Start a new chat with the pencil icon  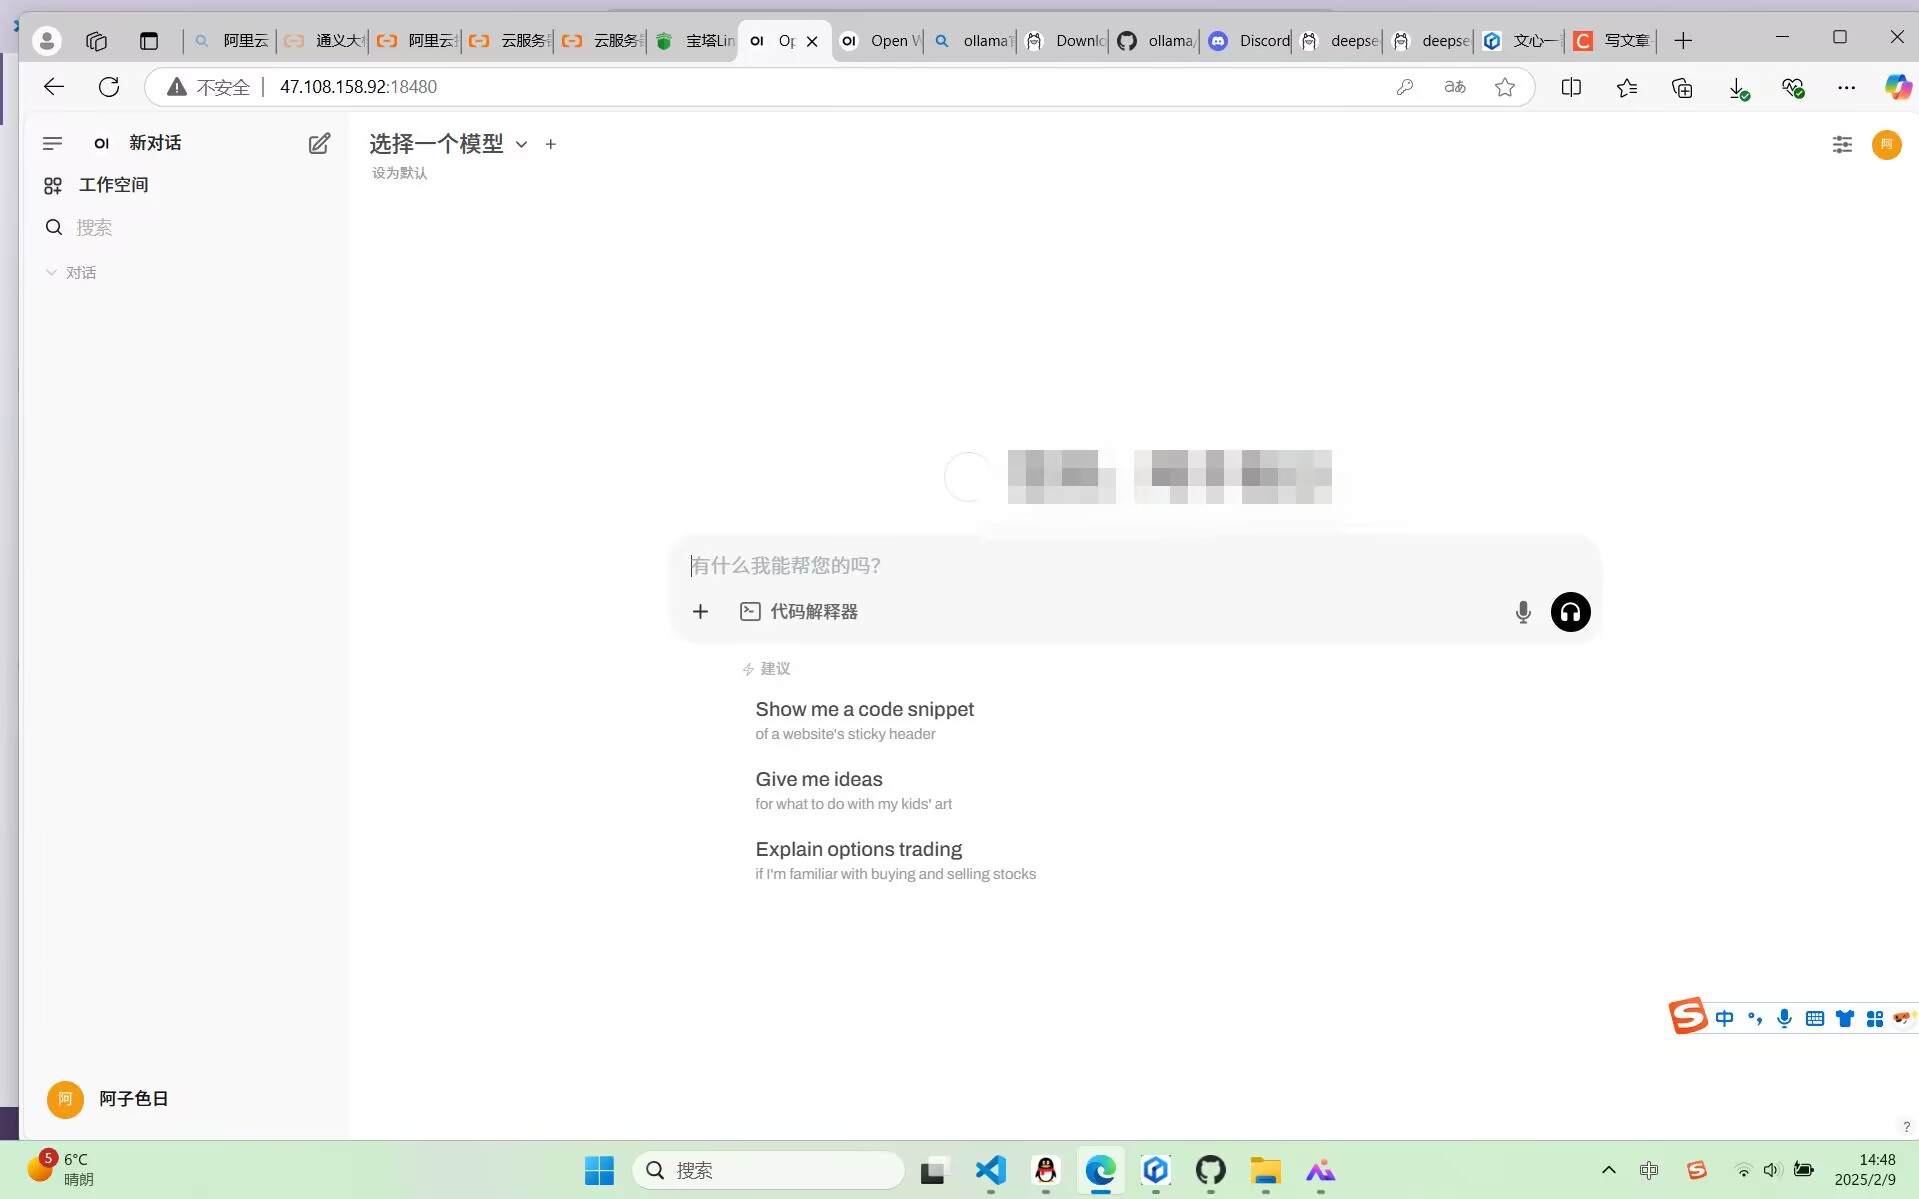(319, 143)
